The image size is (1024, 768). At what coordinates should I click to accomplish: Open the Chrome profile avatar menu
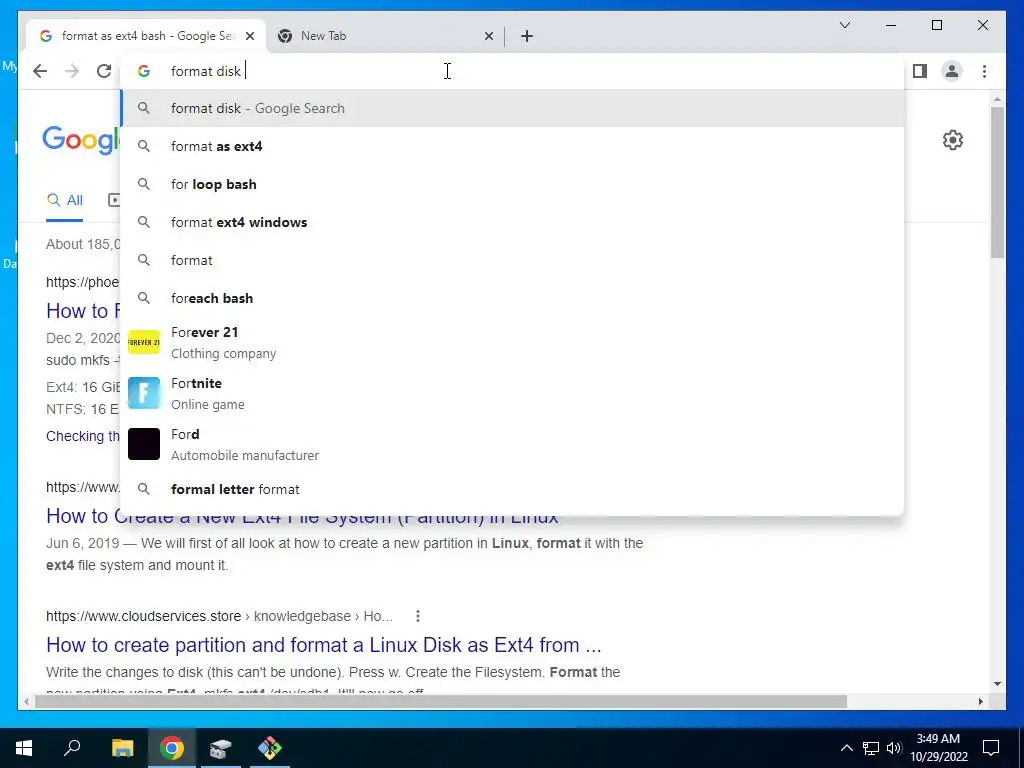(x=952, y=71)
